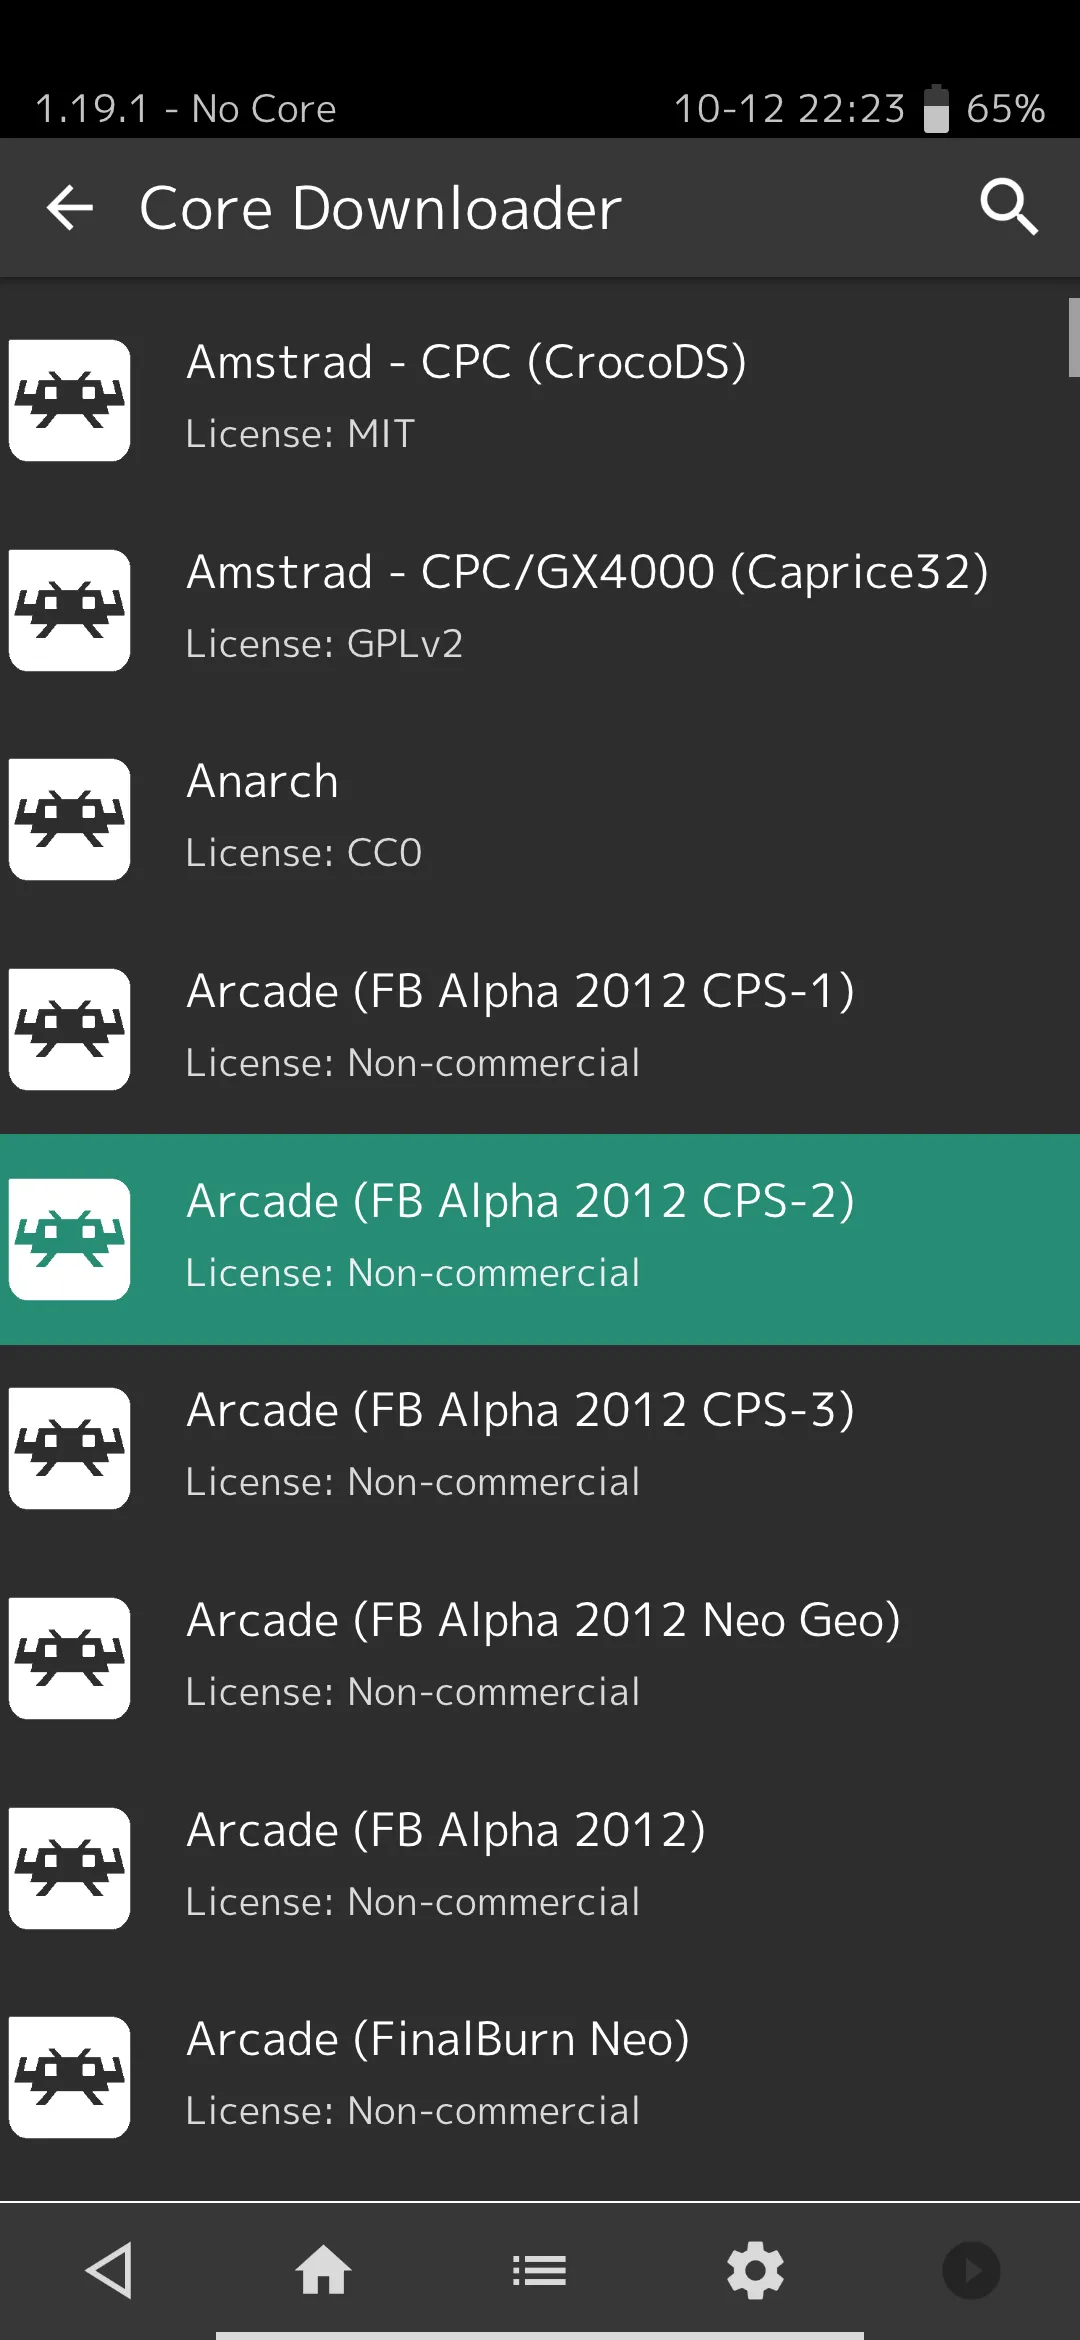Tap the list scrollbar thumb

coord(1074,337)
